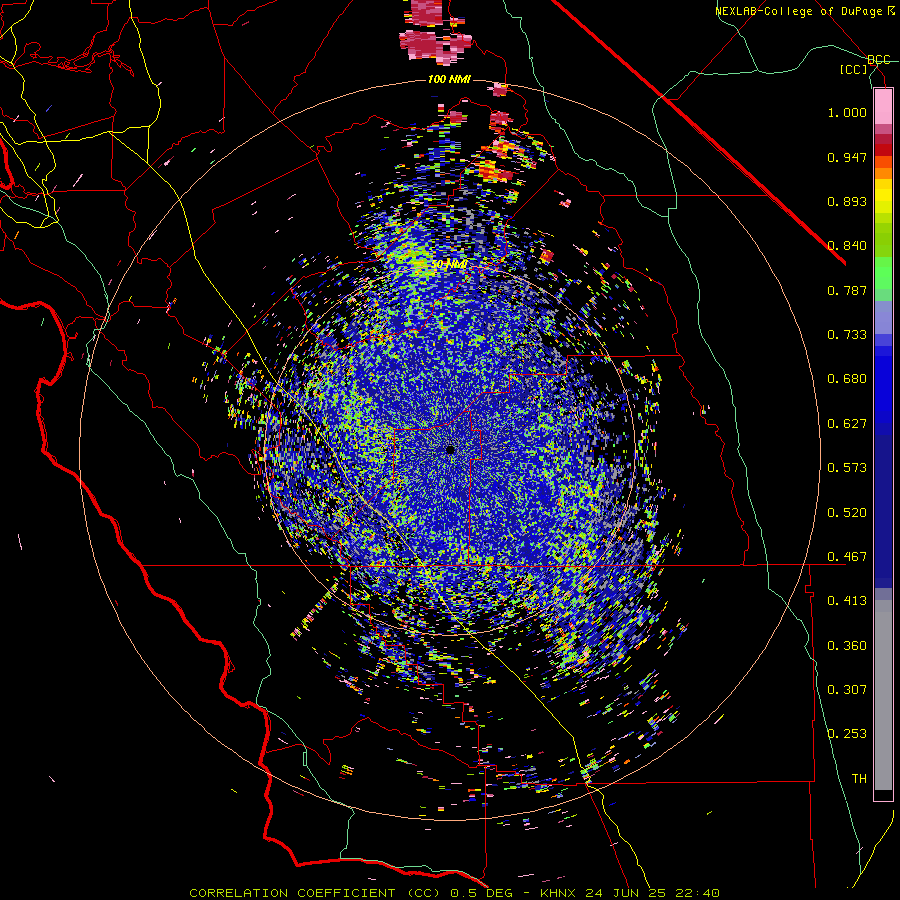Screen dimensions: 900x900
Task: Click the KHNX station identifier in footer
Action: [x=560, y=893]
